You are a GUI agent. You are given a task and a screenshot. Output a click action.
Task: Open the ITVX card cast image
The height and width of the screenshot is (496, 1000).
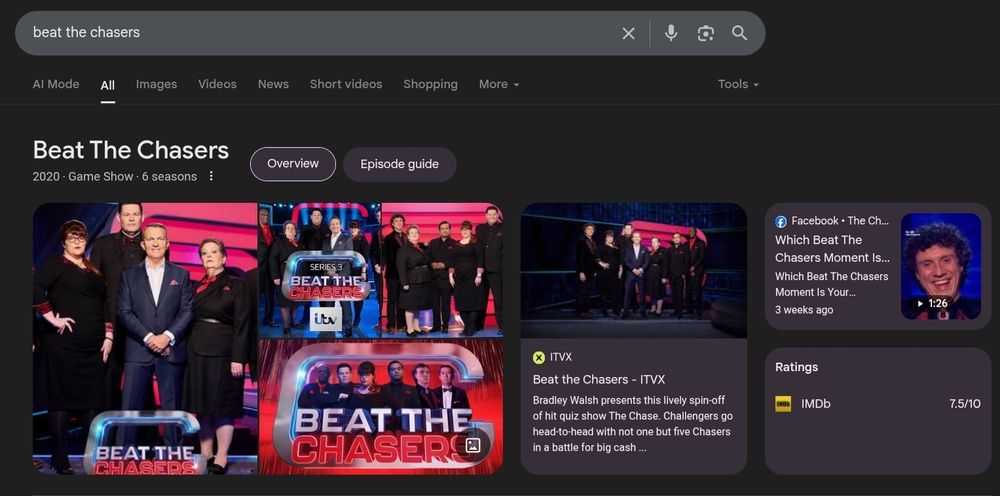pyautogui.click(x=634, y=270)
